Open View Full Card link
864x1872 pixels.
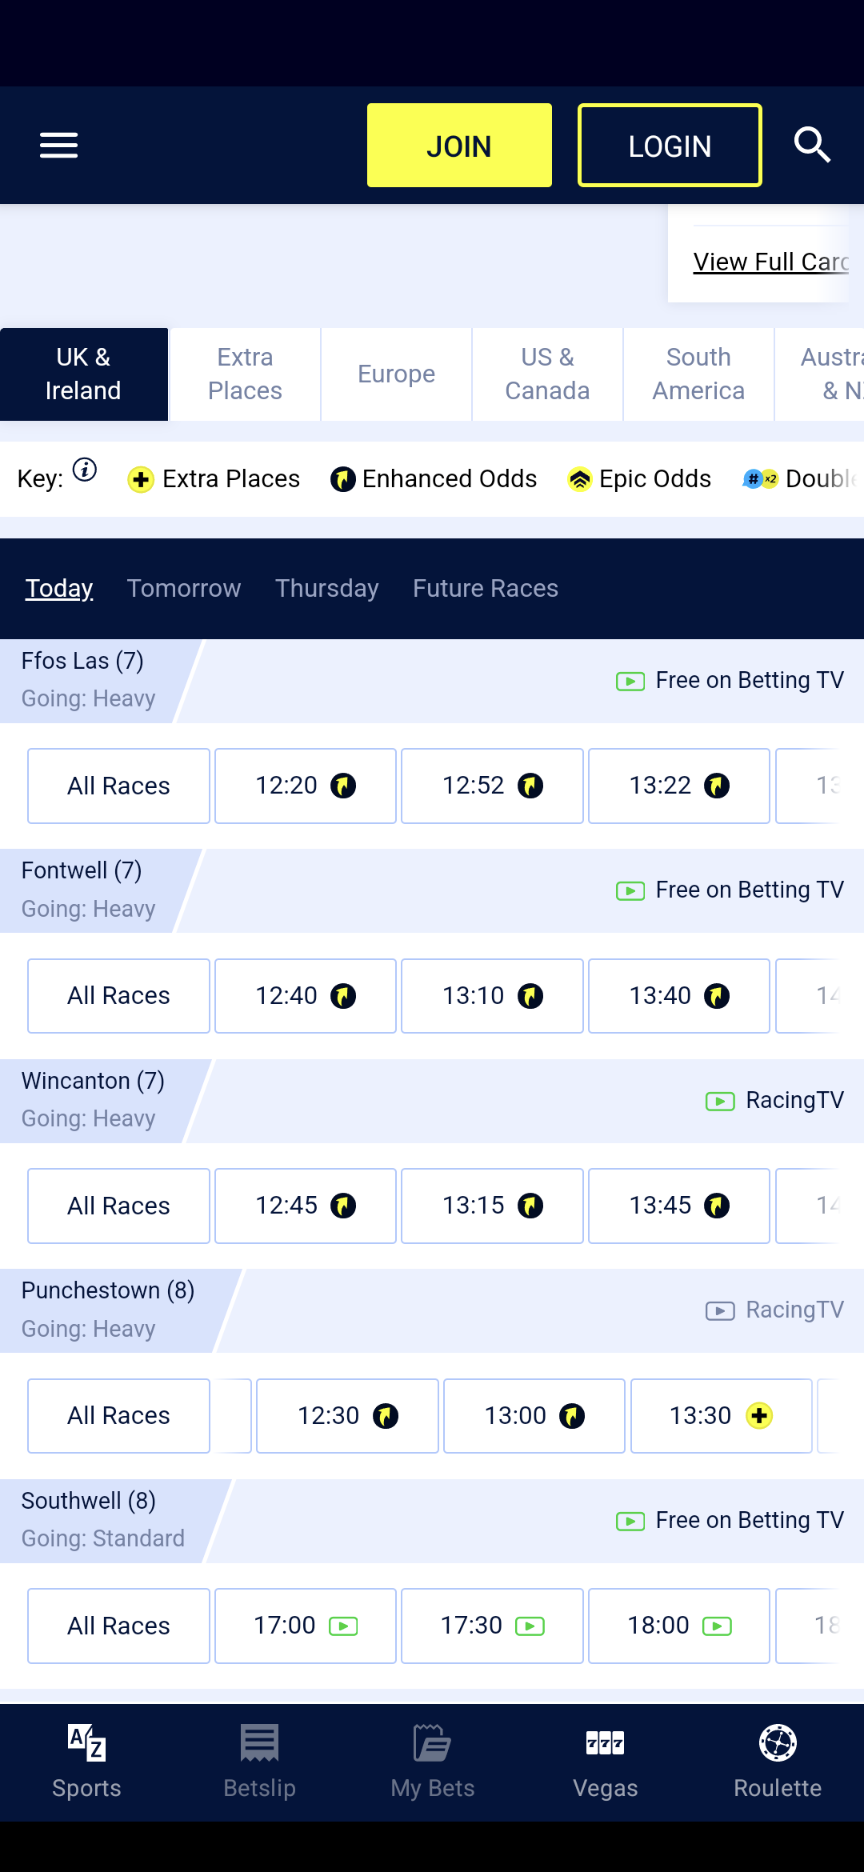point(770,261)
